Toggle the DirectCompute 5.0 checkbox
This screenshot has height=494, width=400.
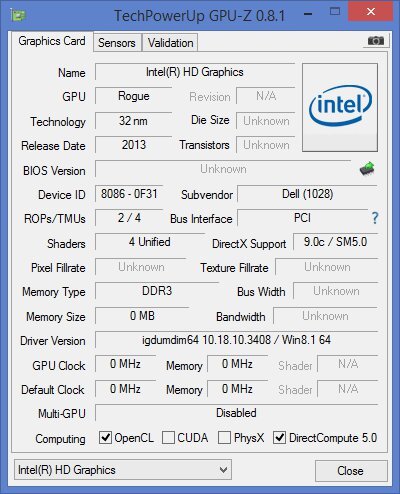click(279, 437)
